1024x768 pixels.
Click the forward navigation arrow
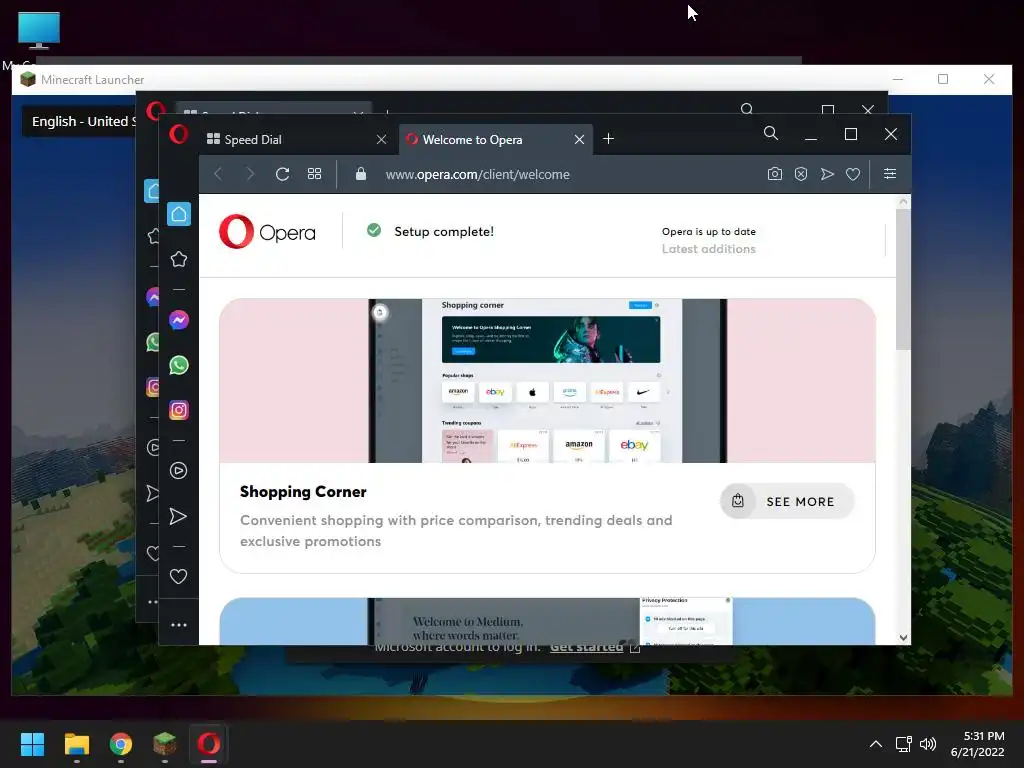pos(250,174)
